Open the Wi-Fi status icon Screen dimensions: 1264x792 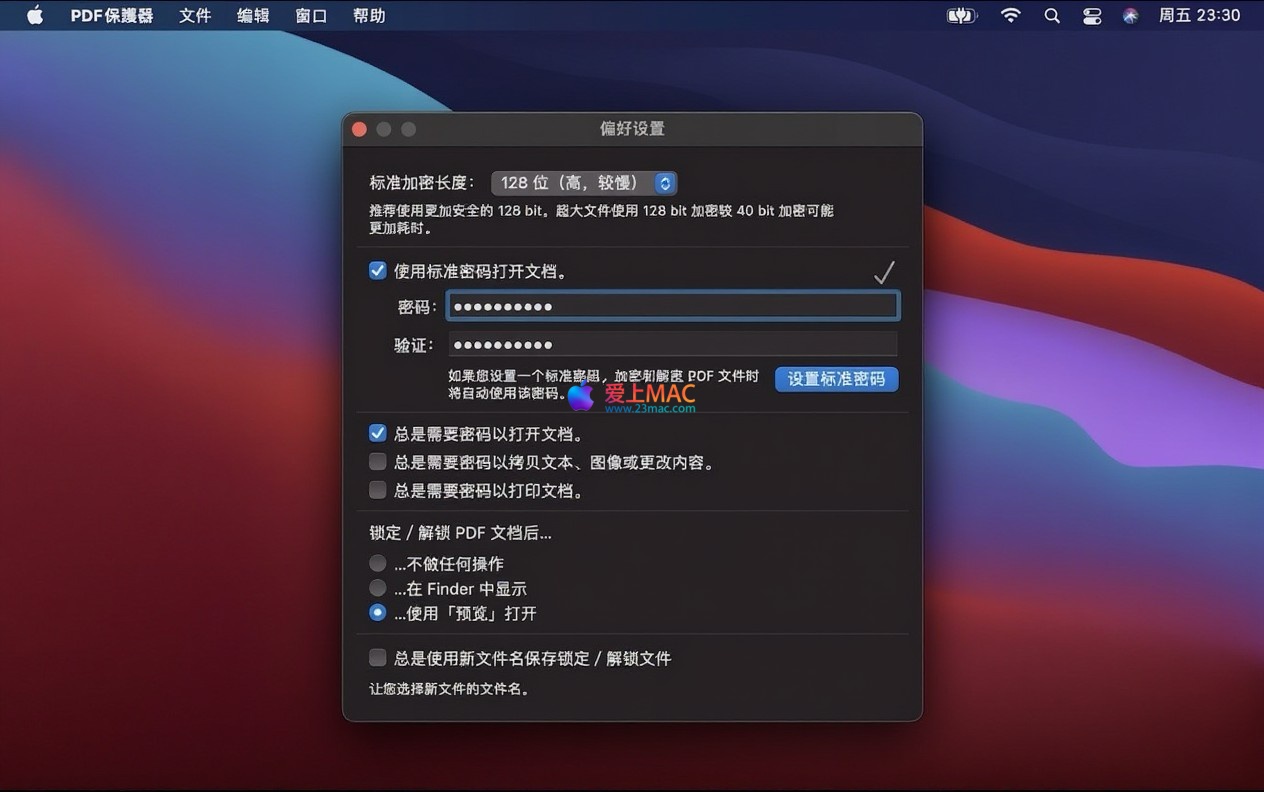click(x=1011, y=15)
